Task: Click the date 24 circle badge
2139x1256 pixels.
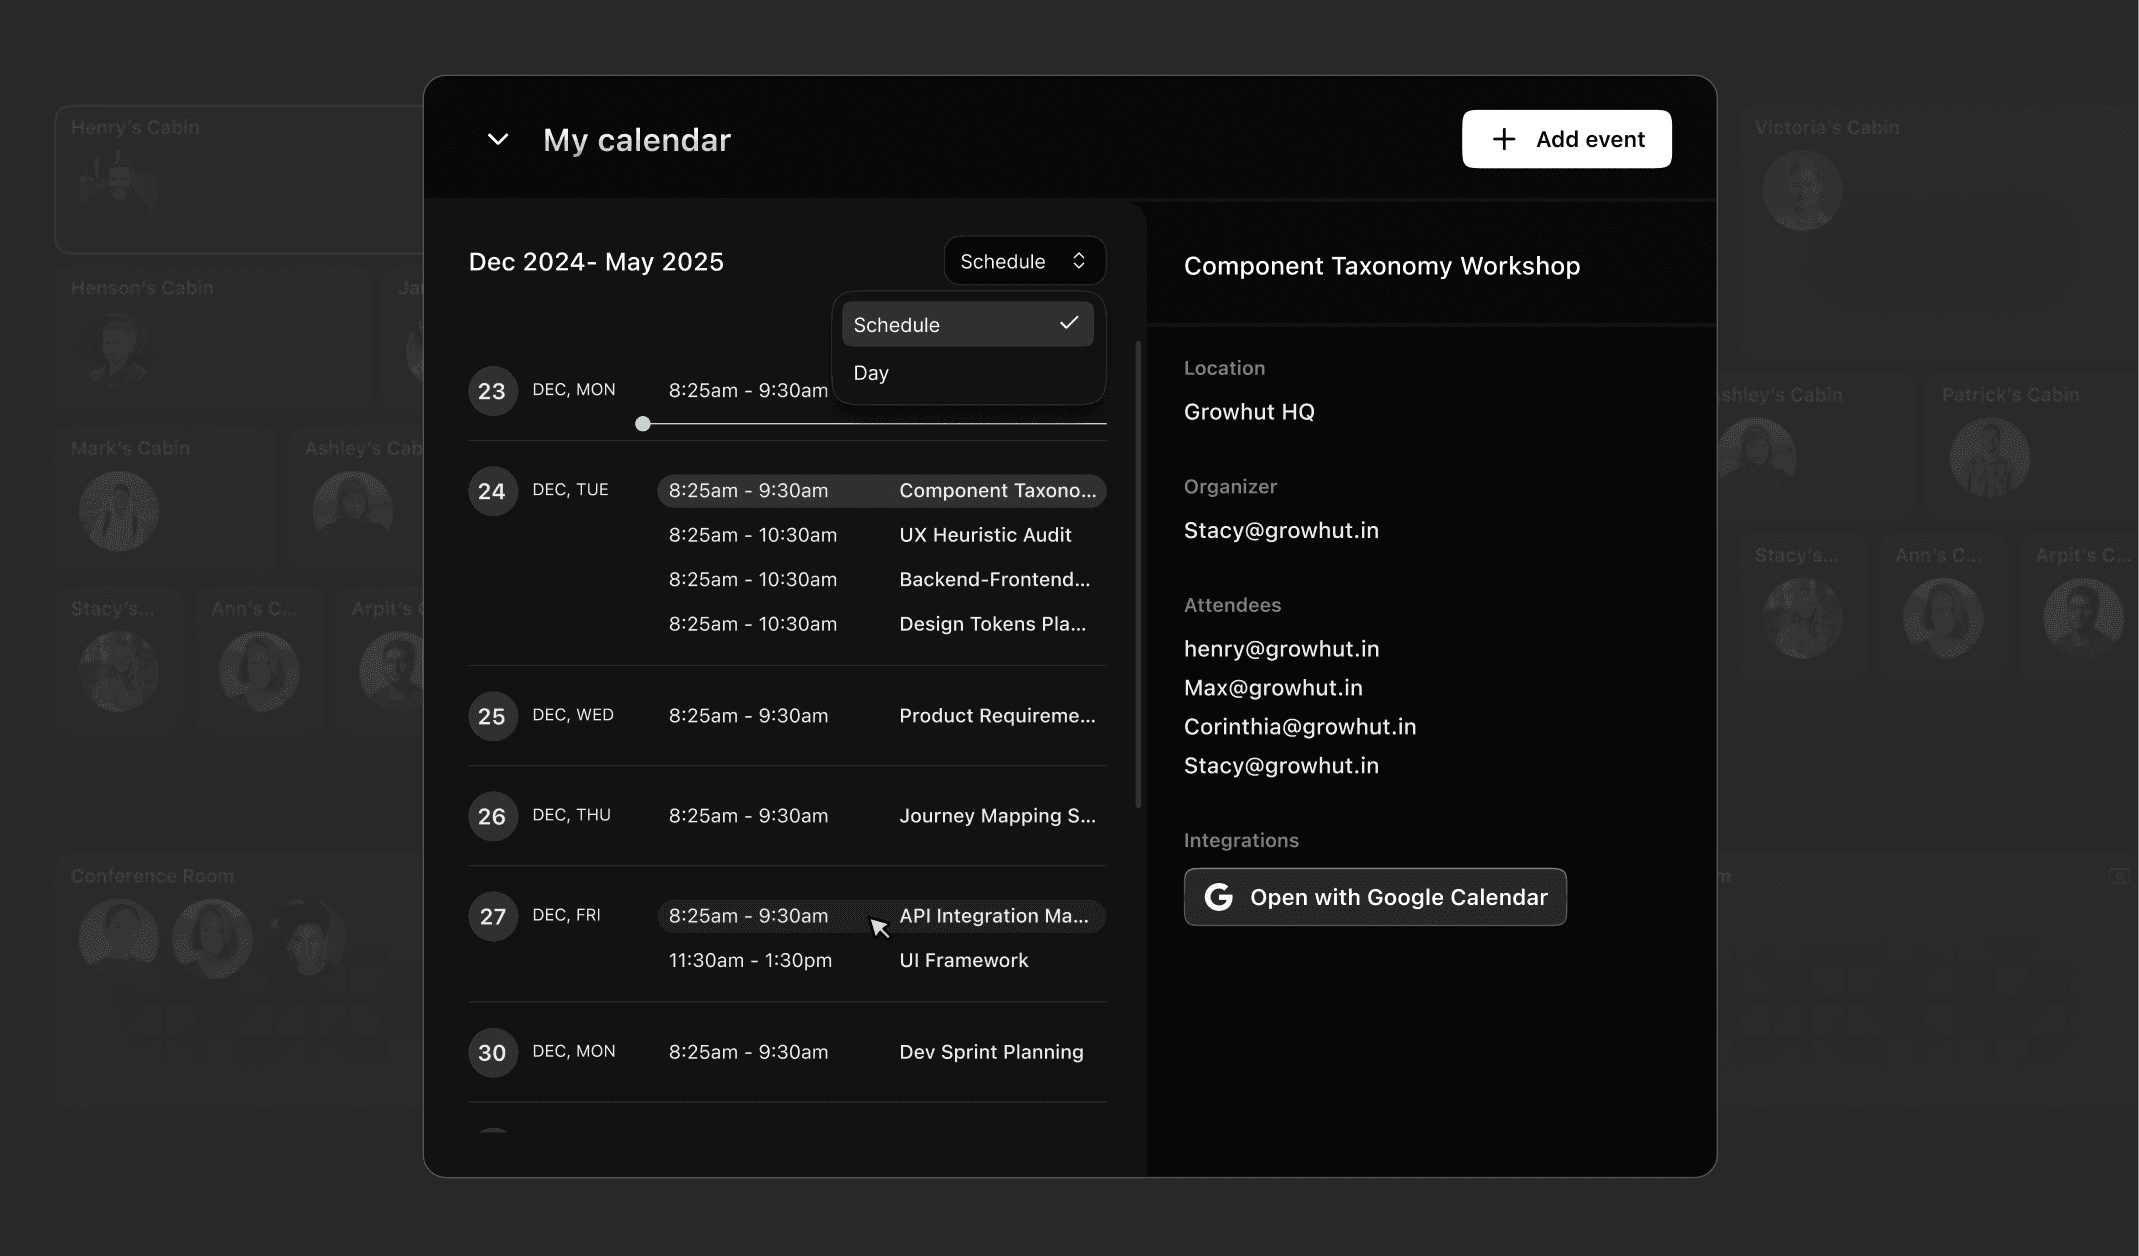Action: 492,491
